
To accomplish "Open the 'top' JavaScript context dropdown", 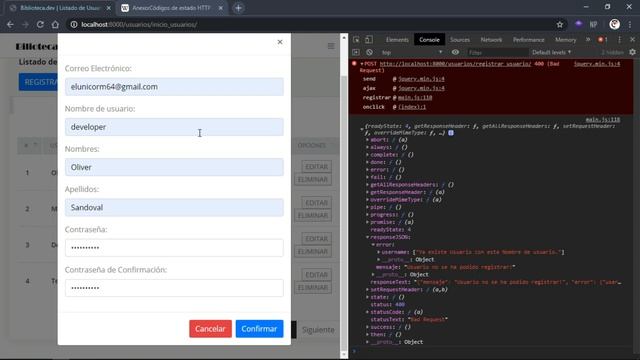I will tap(411, 52).
